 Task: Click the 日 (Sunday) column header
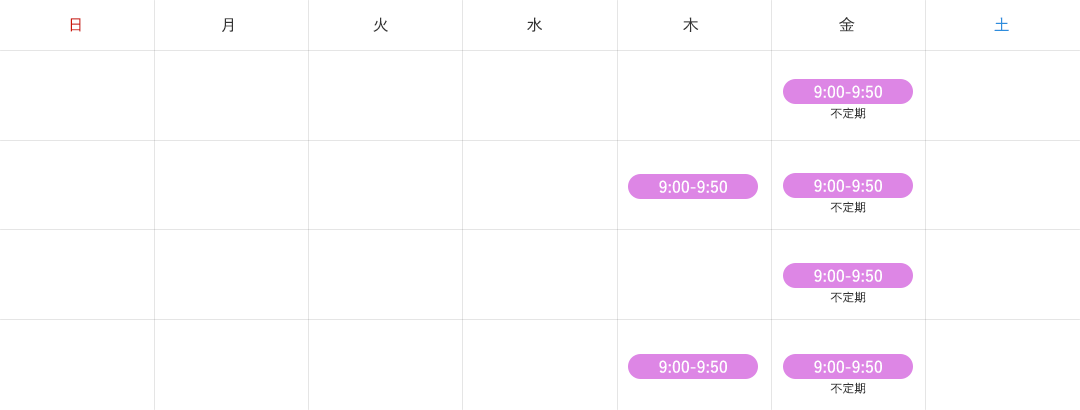pos(76,25)
